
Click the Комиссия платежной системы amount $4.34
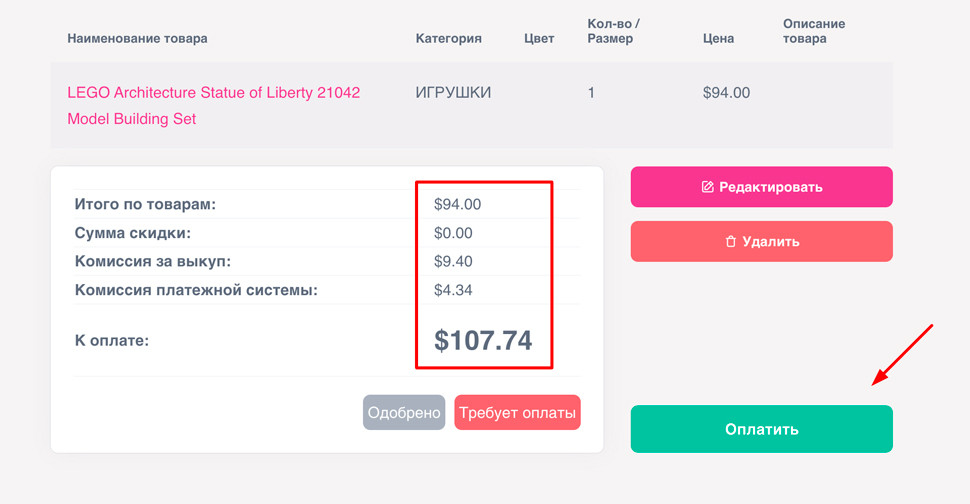click(x=453, y=290)
